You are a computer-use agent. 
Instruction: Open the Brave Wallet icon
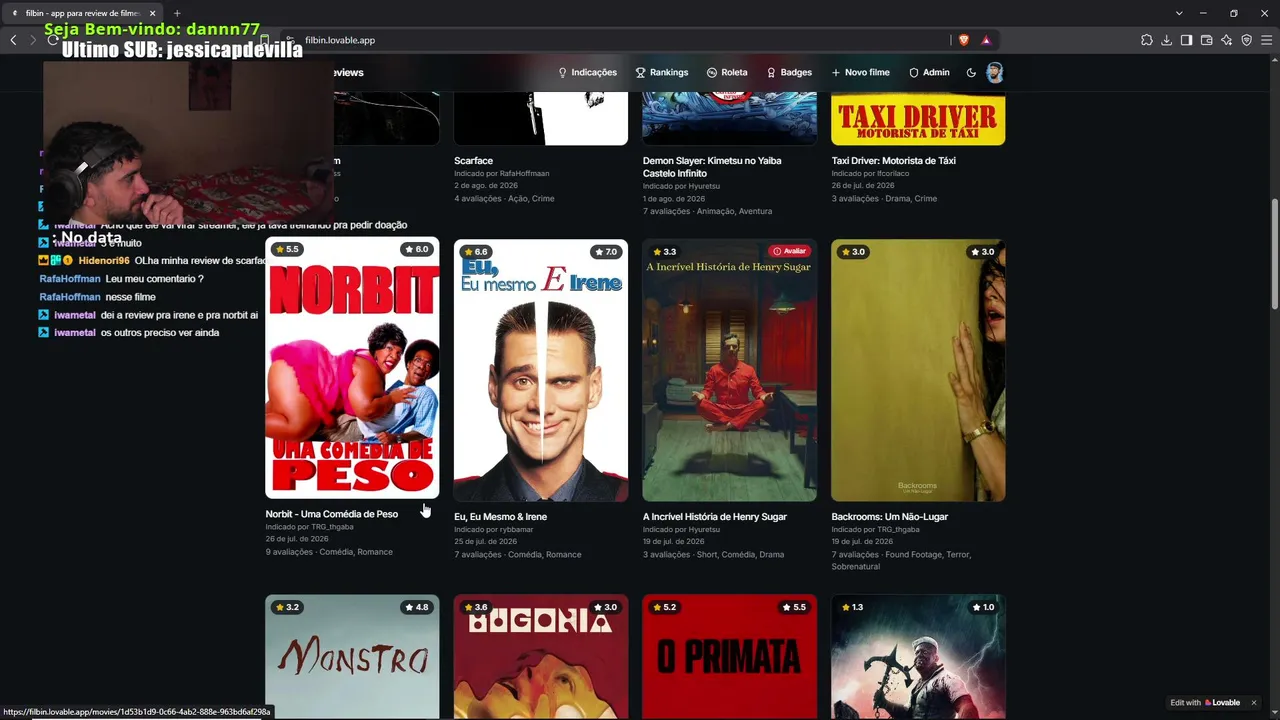1206,40
